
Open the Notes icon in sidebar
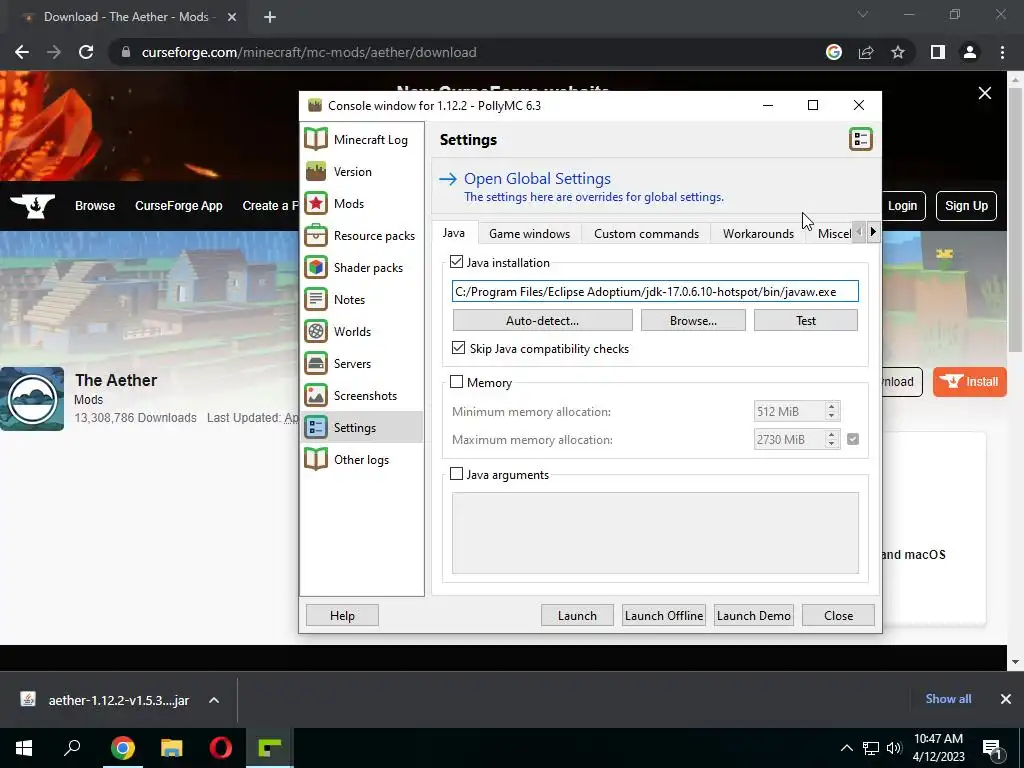(x=316, y=299)
